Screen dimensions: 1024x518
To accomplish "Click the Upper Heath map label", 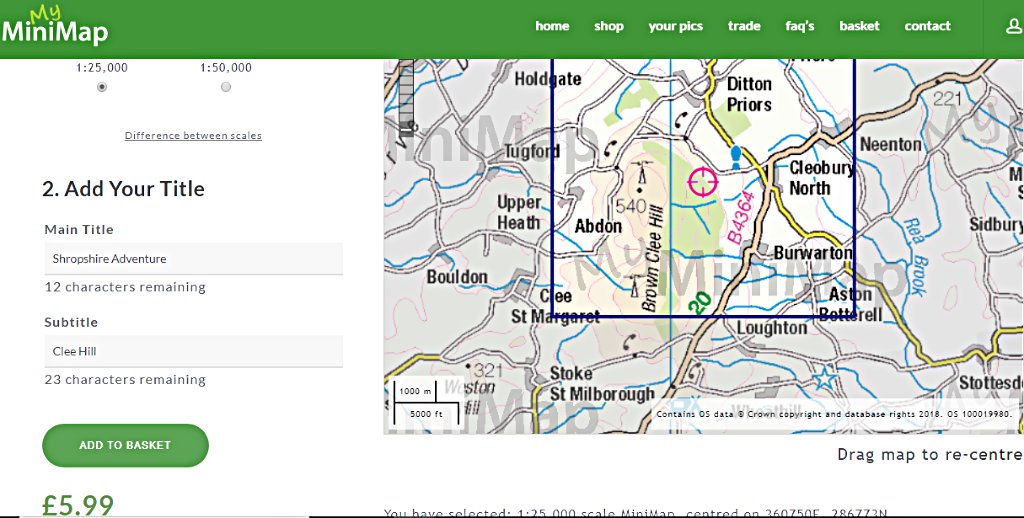I will pyautogui.click(x=519, y=212).
